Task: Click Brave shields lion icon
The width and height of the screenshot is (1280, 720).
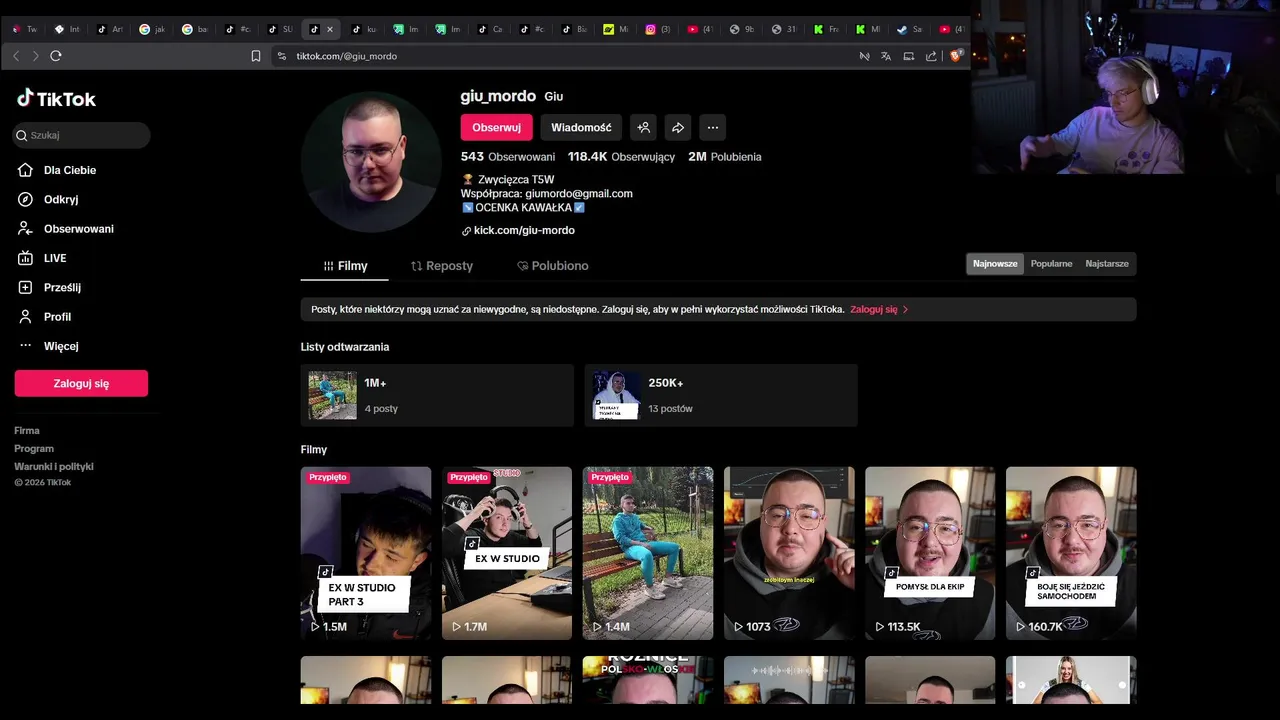Action: 955,56
